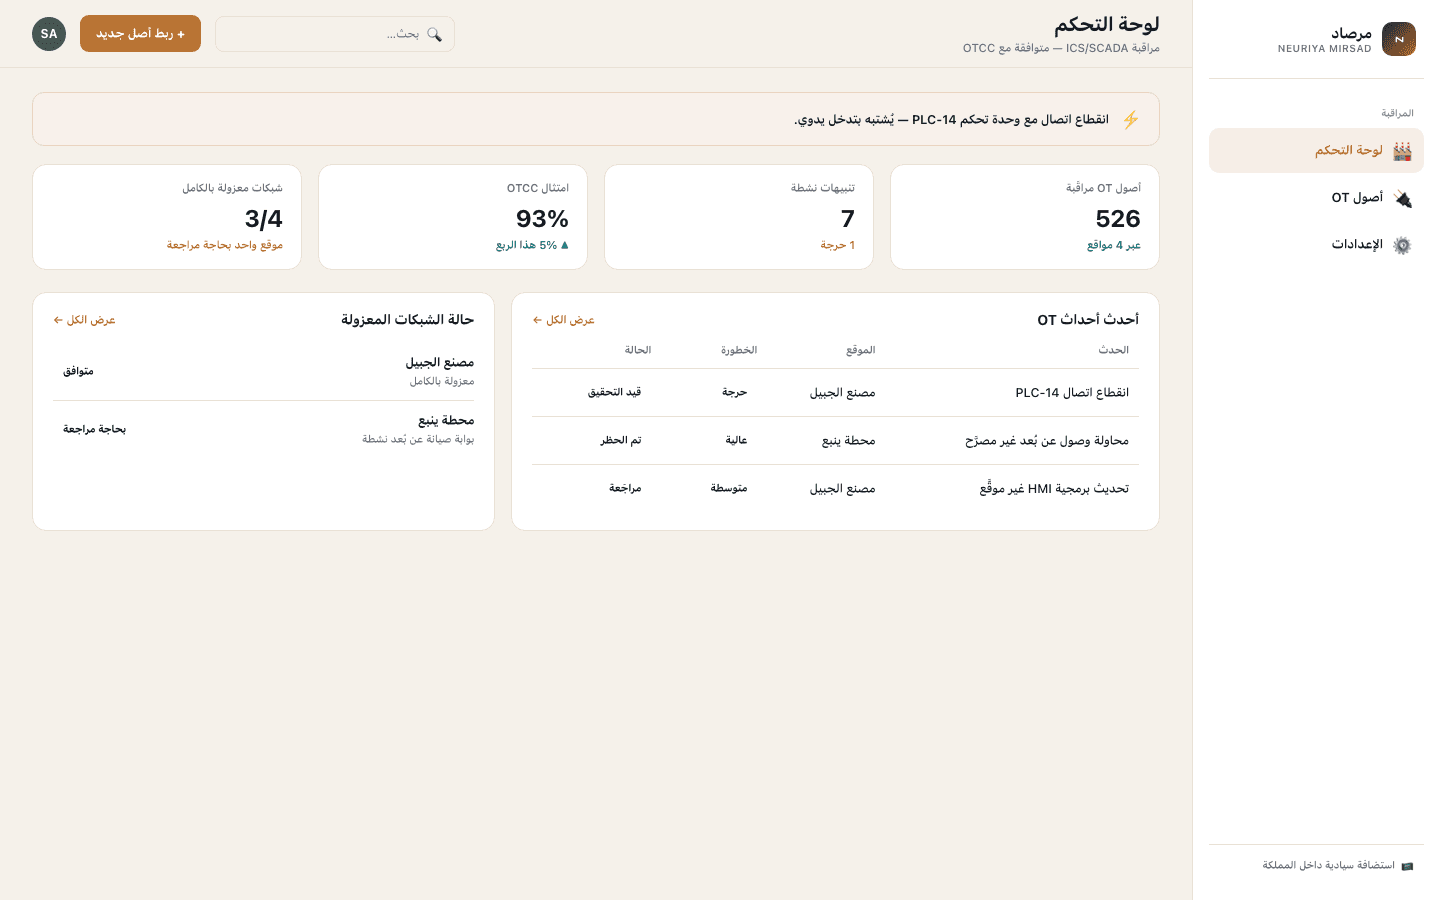Viewport: 1440px width, 900px height.
Task: Click استضافة سيادية داخل المملكة footer text
Action: point(1329,866)
